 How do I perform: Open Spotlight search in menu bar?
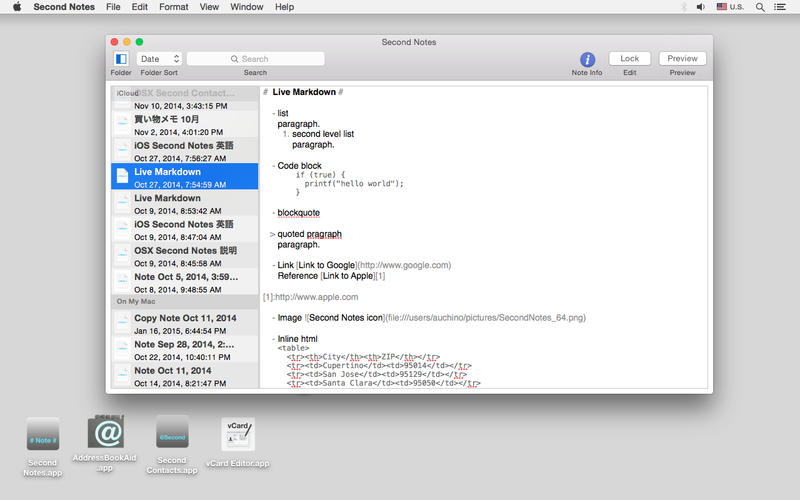760,7
